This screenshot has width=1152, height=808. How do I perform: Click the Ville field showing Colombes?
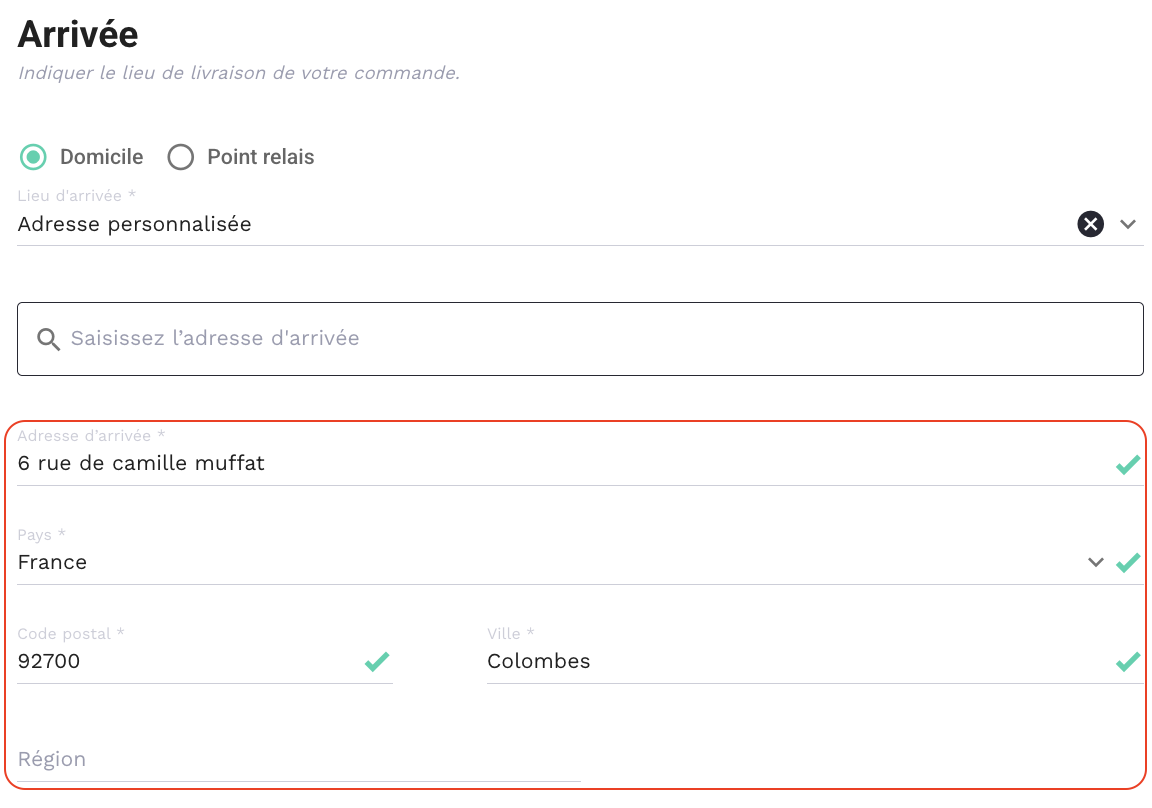point(780,661)
